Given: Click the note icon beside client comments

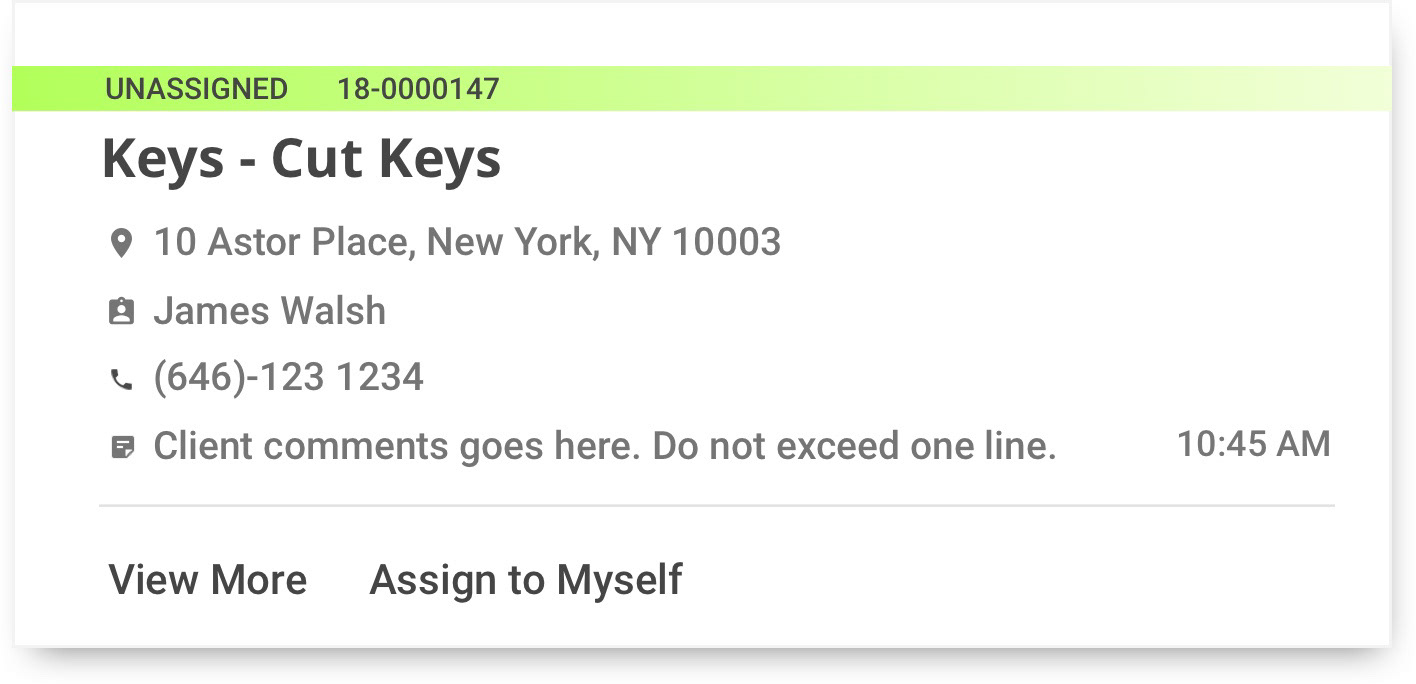Looking at the screenshot, I should (x=121, y=447).
